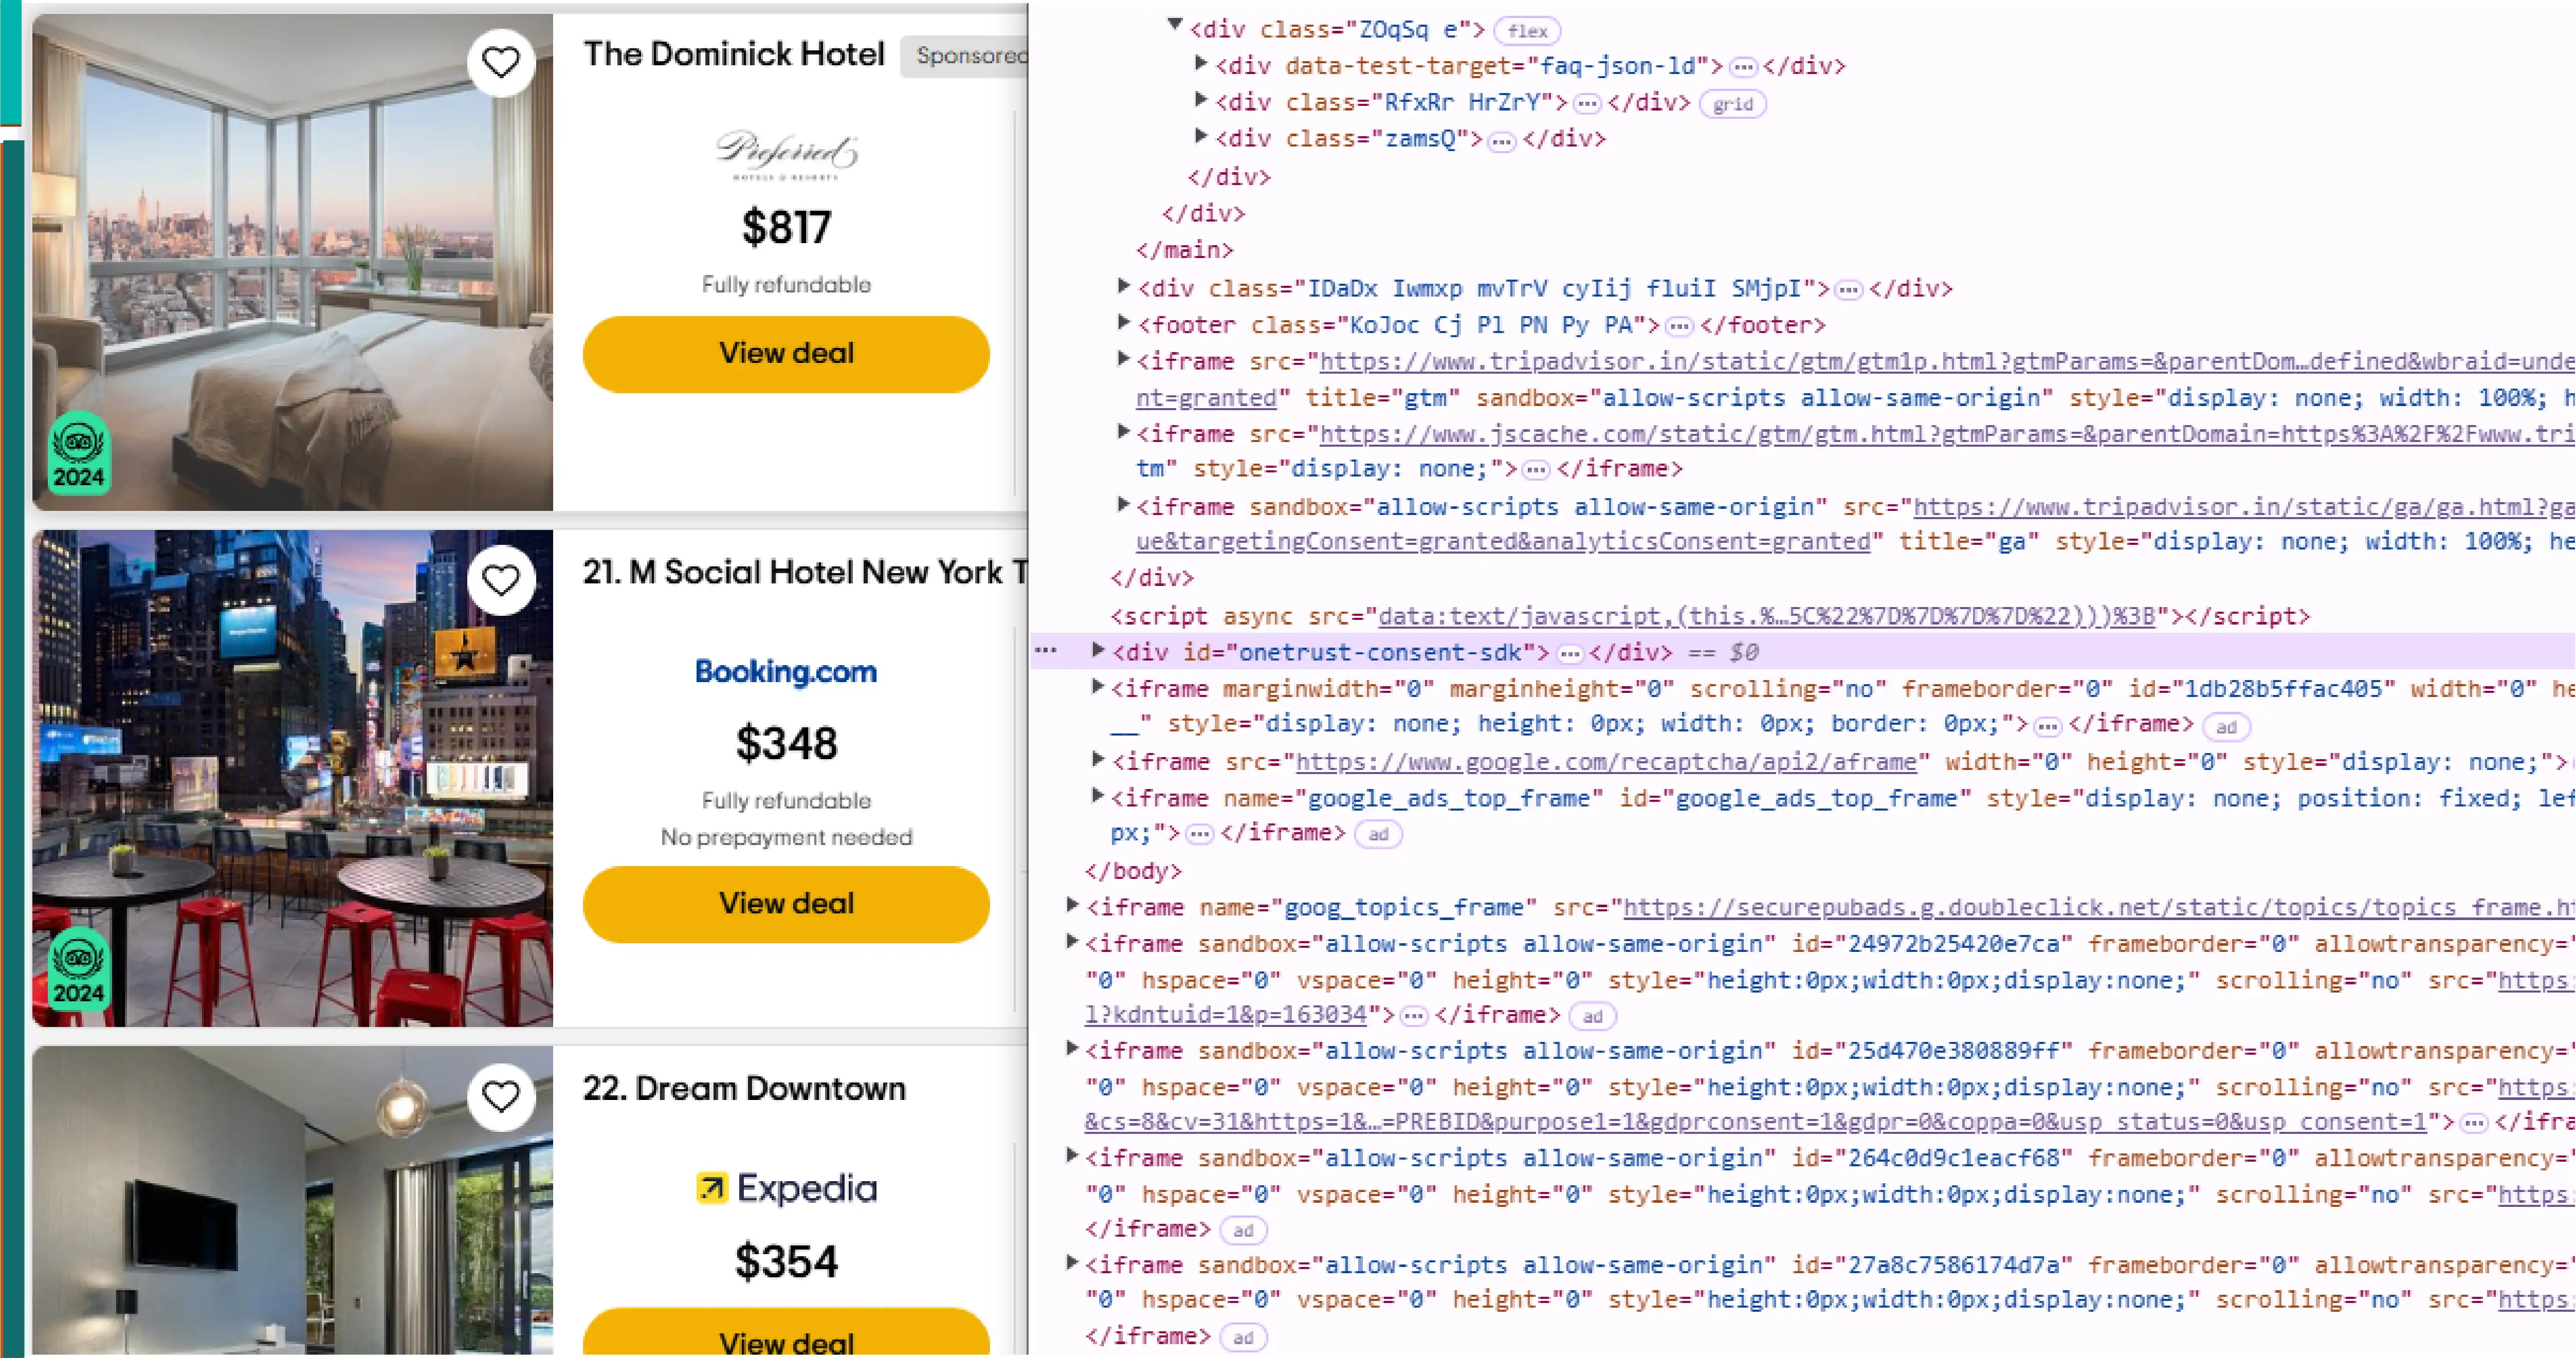The width and height of the screenshot is (2576, 1358).
Task: Click 'No prepayment needed' text
Action: pos(786,837)
